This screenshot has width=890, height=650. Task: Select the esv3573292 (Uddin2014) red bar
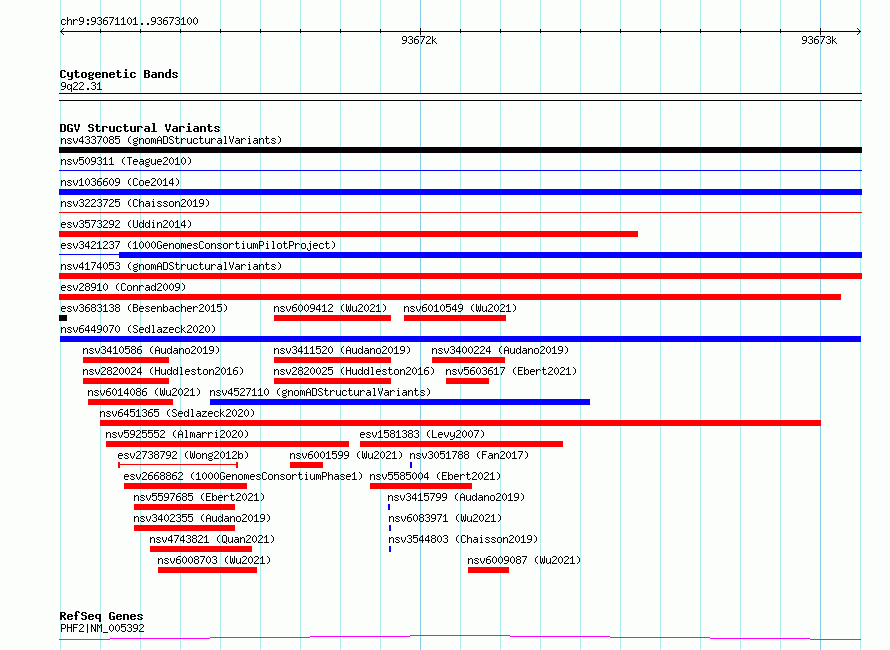tap(349, 234)
